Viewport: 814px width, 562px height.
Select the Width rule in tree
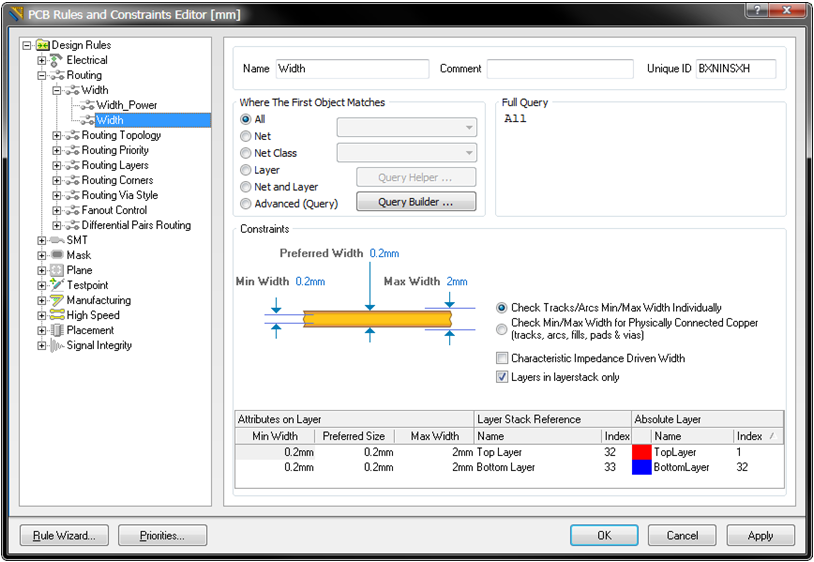click(x=110, y=120)
